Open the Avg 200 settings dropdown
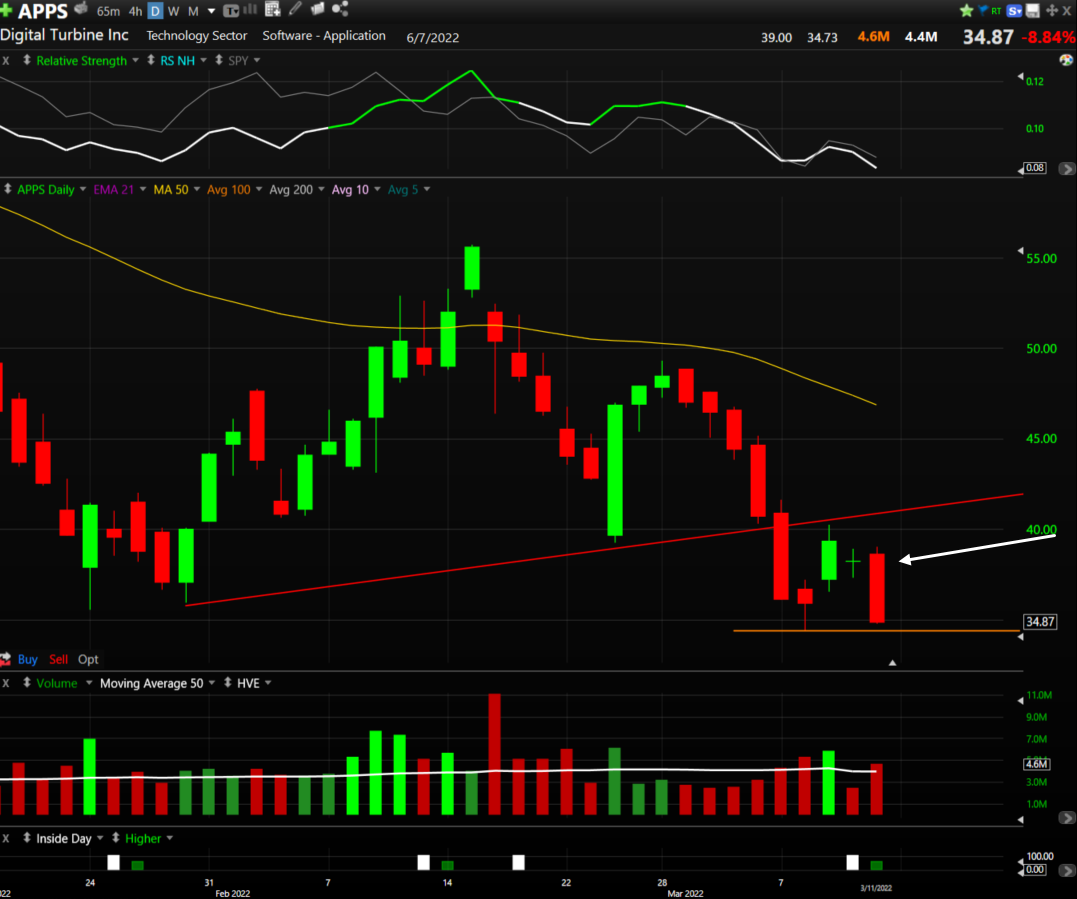The image size is (1077, 899). tap(321, 189)
